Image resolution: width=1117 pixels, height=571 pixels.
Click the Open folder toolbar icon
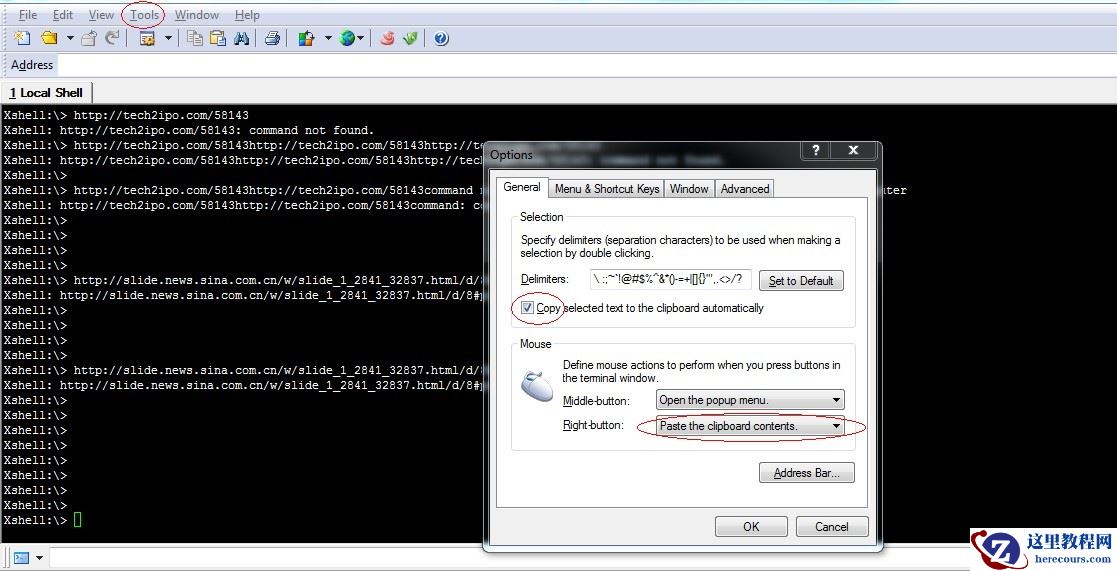49,38
